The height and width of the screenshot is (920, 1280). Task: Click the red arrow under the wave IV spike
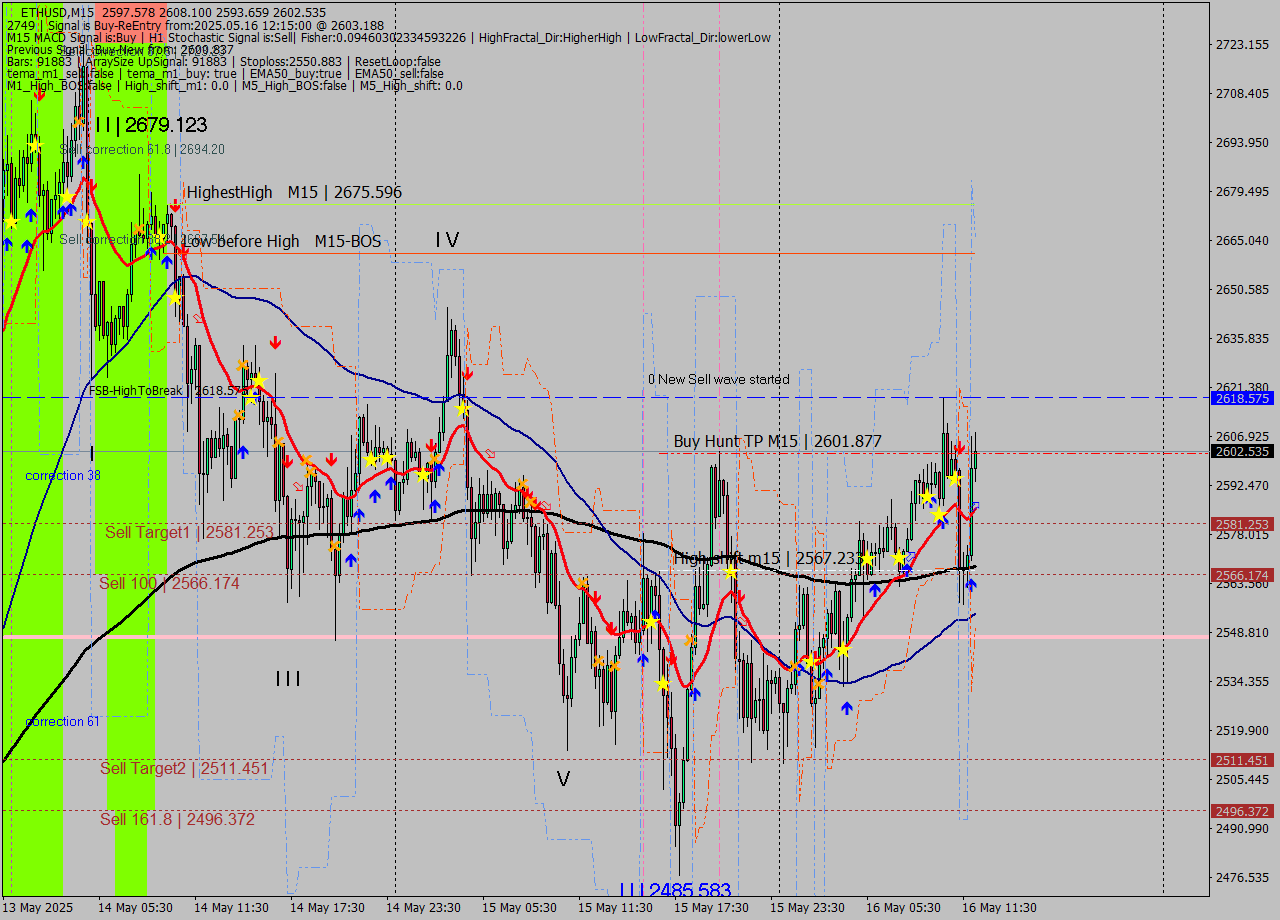point(467,373)
